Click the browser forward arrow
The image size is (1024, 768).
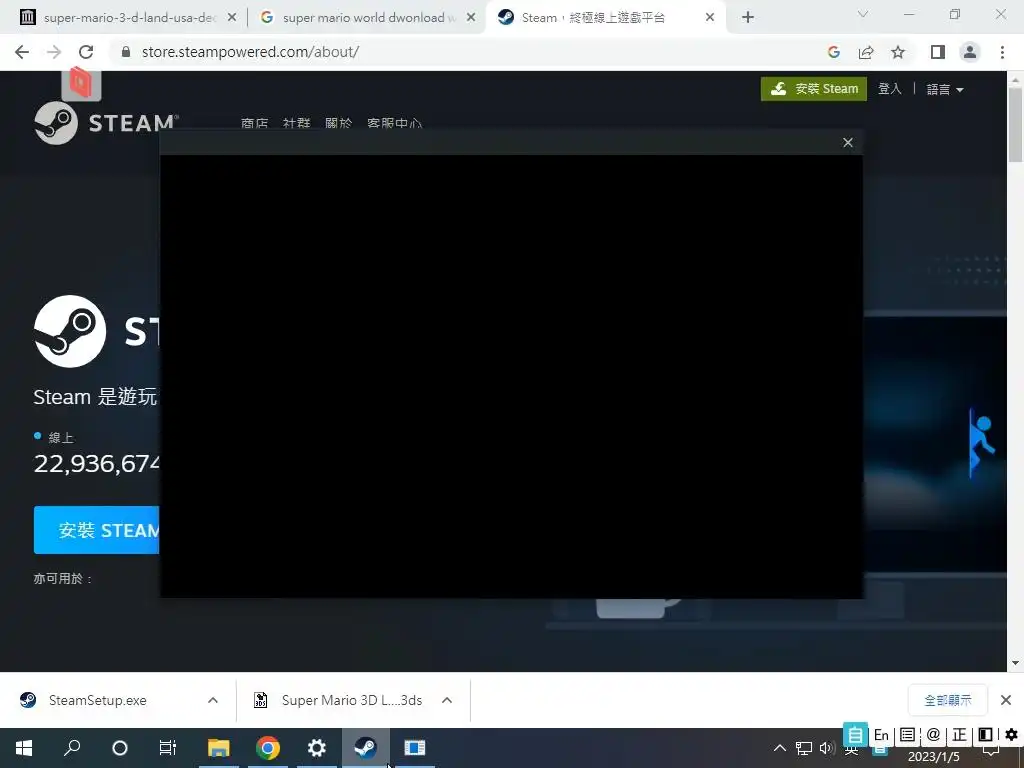click(x=54, y=52)
